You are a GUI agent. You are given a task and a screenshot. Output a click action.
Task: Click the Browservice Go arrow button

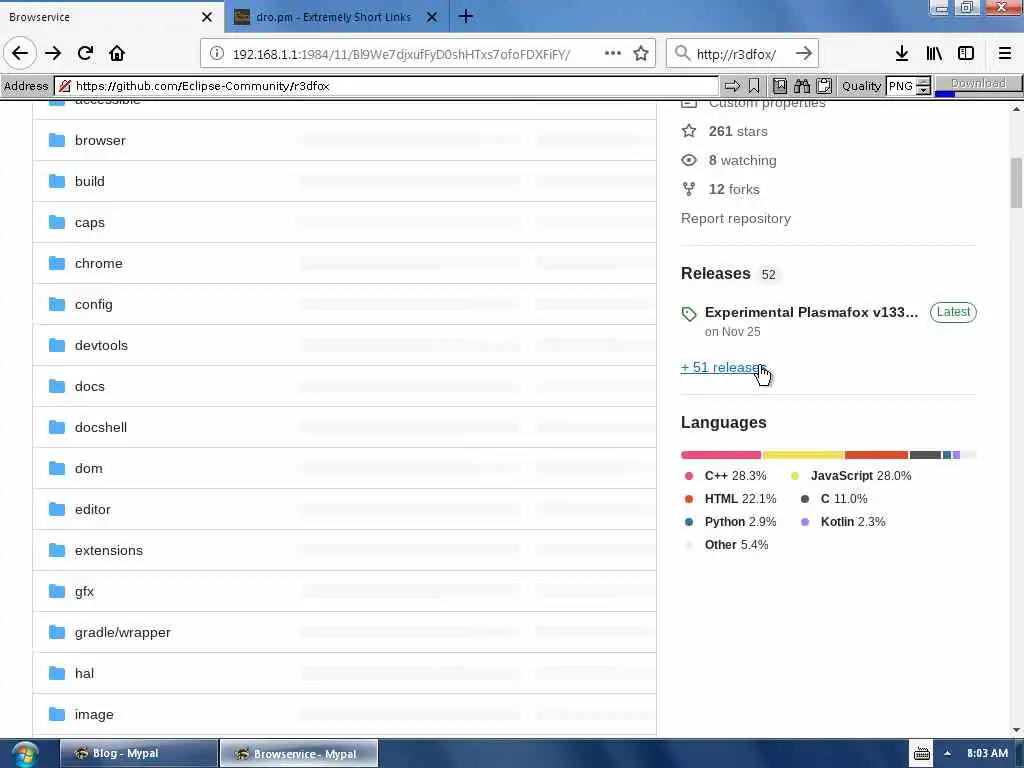732,86
